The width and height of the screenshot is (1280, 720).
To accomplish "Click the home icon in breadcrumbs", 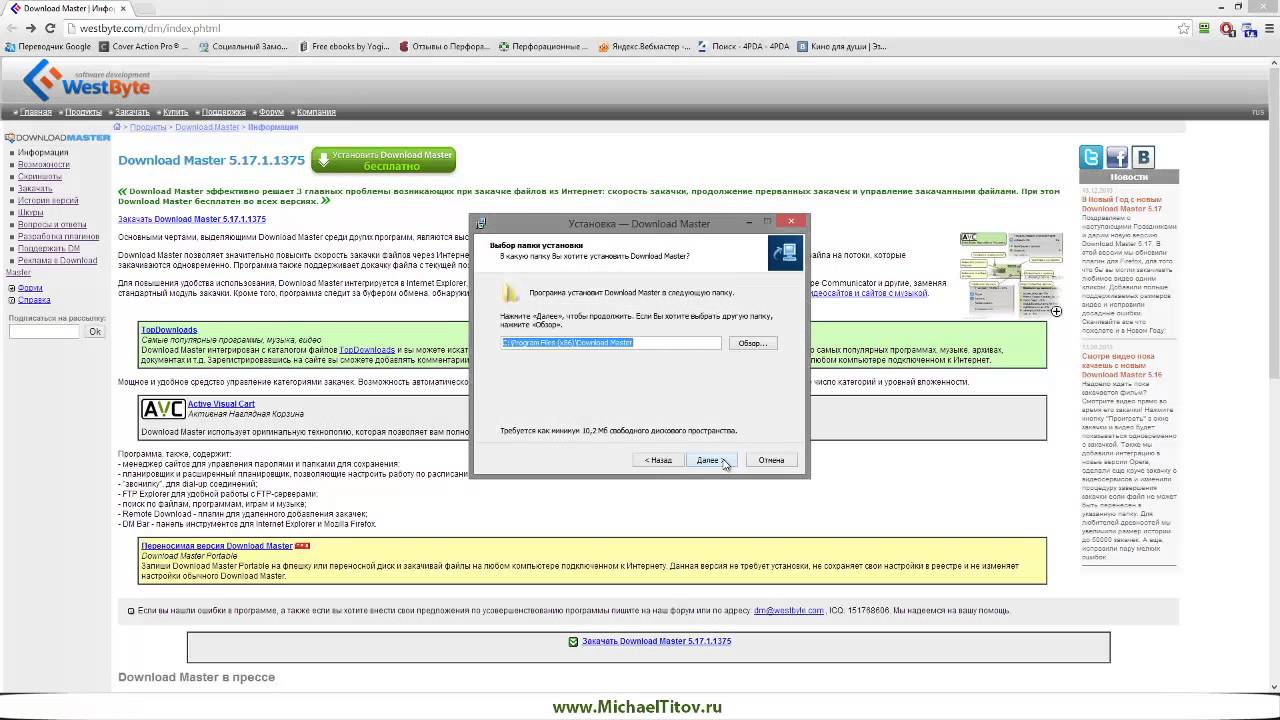I will pyautogui.click(x=117, y=127).
